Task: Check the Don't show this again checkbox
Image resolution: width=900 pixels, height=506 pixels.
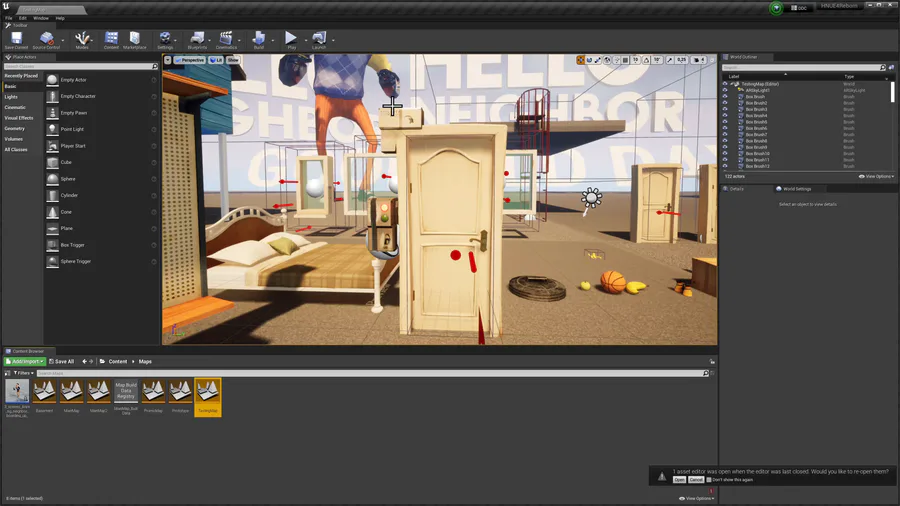Action: click(709, 480)
